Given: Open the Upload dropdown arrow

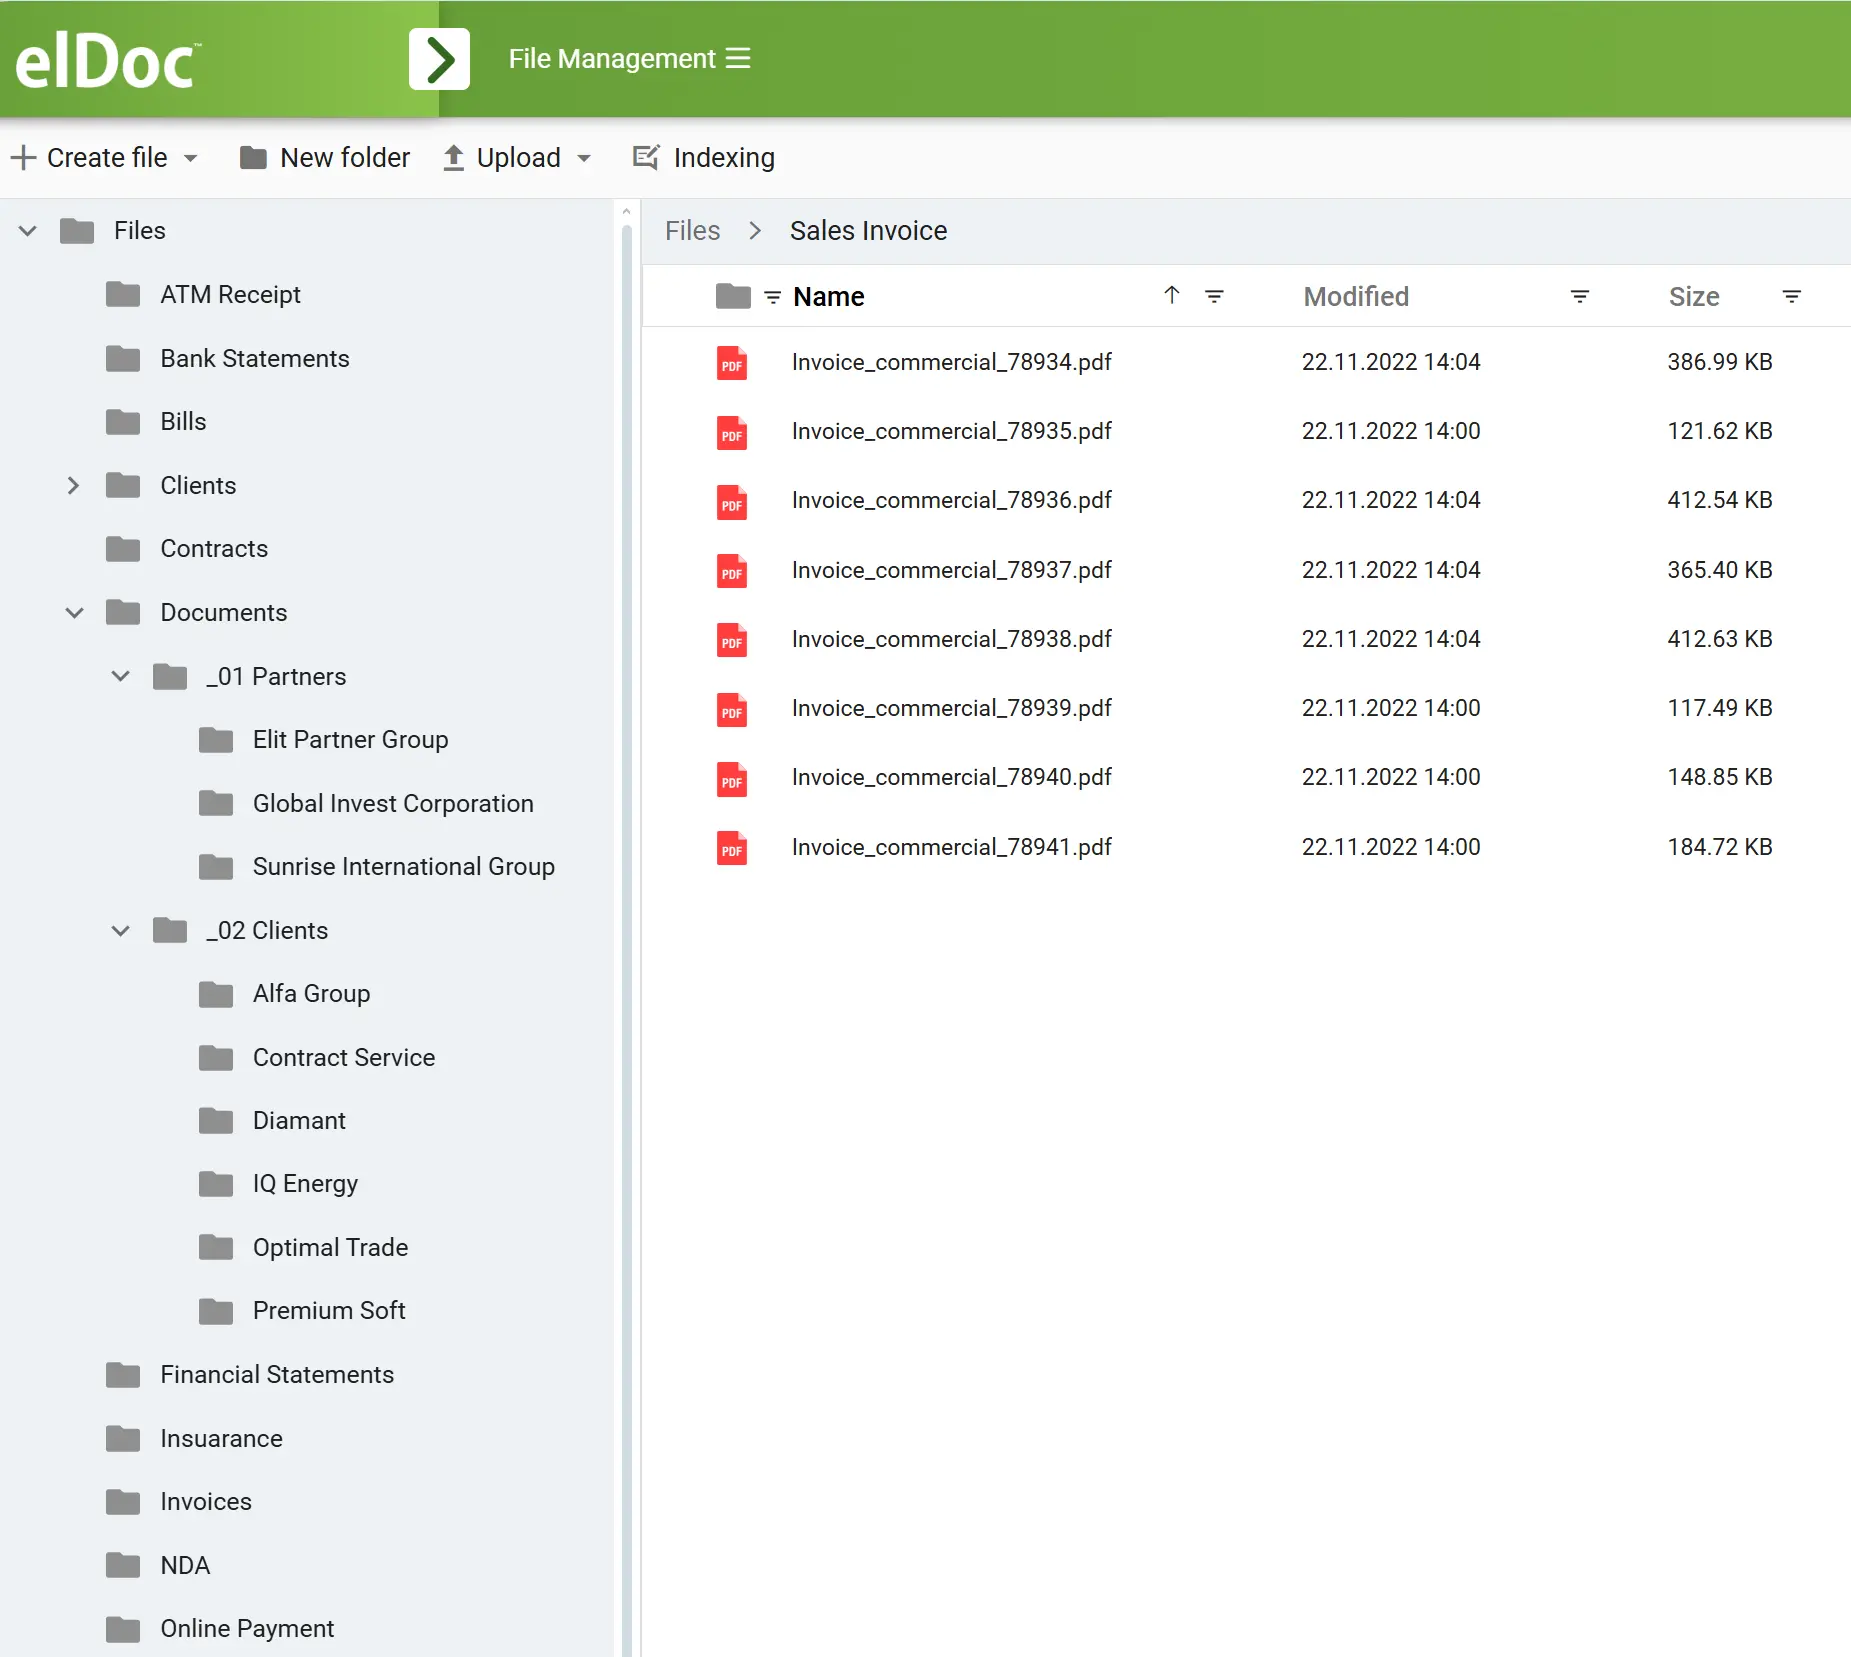Looking at the screenshot, I should [585, 158].
